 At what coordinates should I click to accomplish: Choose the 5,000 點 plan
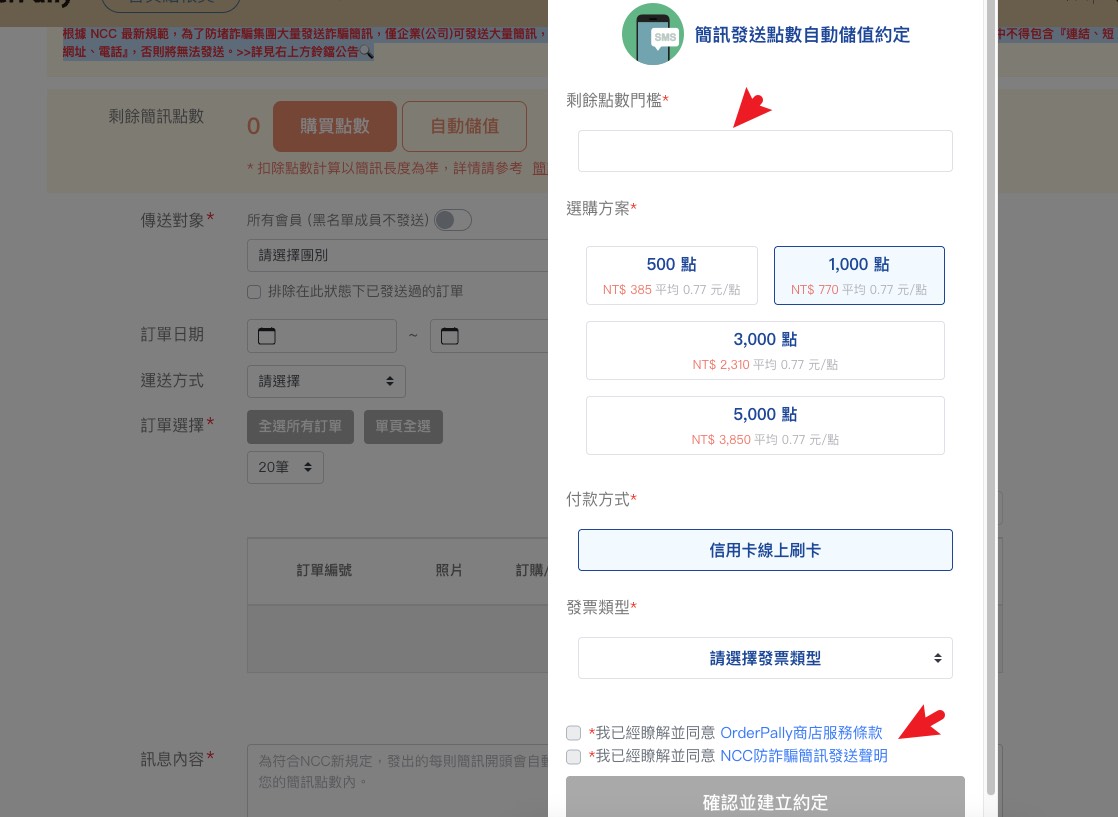pos(765,425)
